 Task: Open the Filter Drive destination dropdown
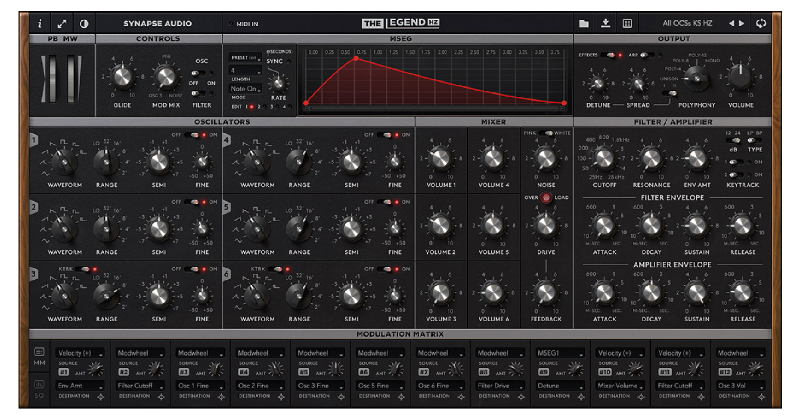point(499,386)
